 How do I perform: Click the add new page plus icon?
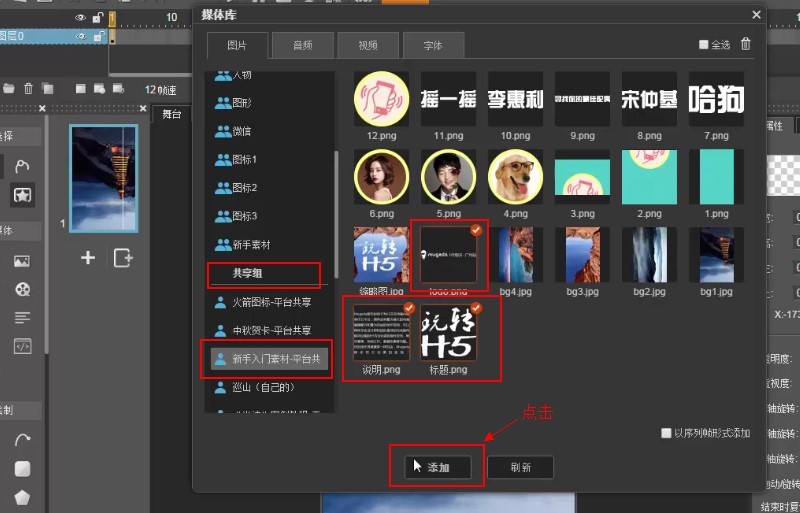[88, 258]
